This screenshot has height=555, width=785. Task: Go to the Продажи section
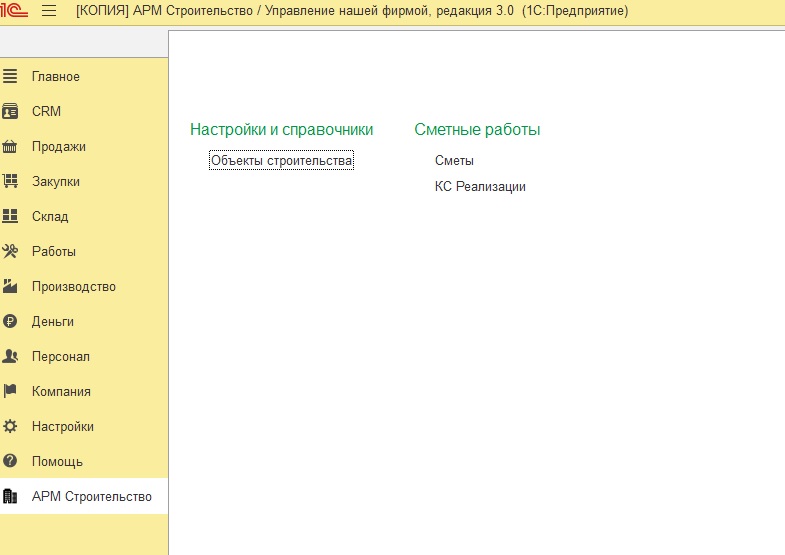point(59,147)
